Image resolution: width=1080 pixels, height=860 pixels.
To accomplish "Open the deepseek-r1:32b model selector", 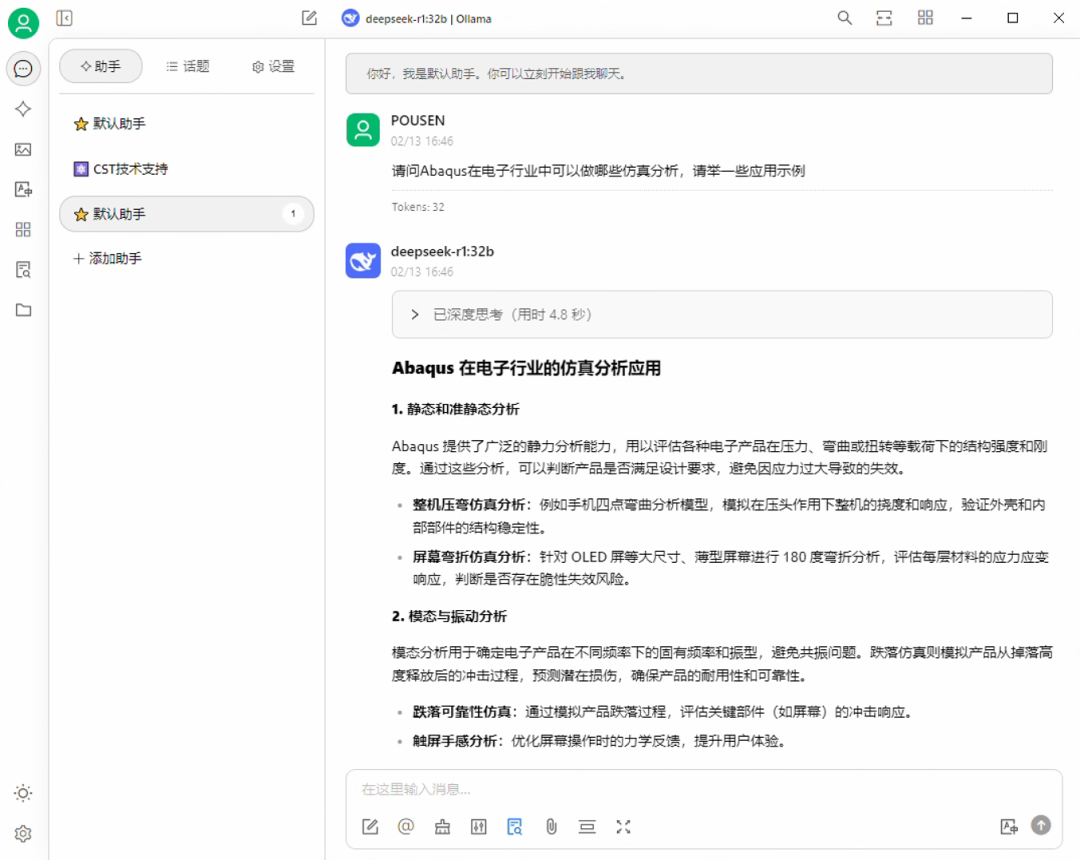I will pyautogui.click(x=417, y=18).
